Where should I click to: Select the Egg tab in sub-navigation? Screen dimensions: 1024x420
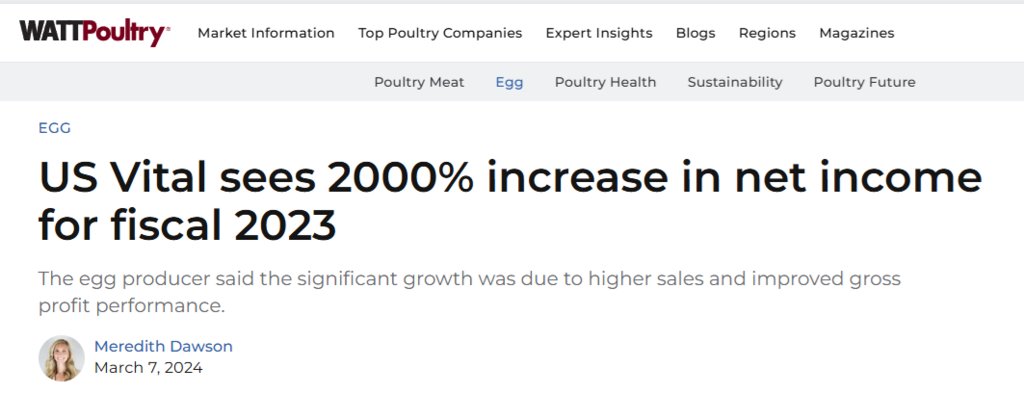[509, 82]
